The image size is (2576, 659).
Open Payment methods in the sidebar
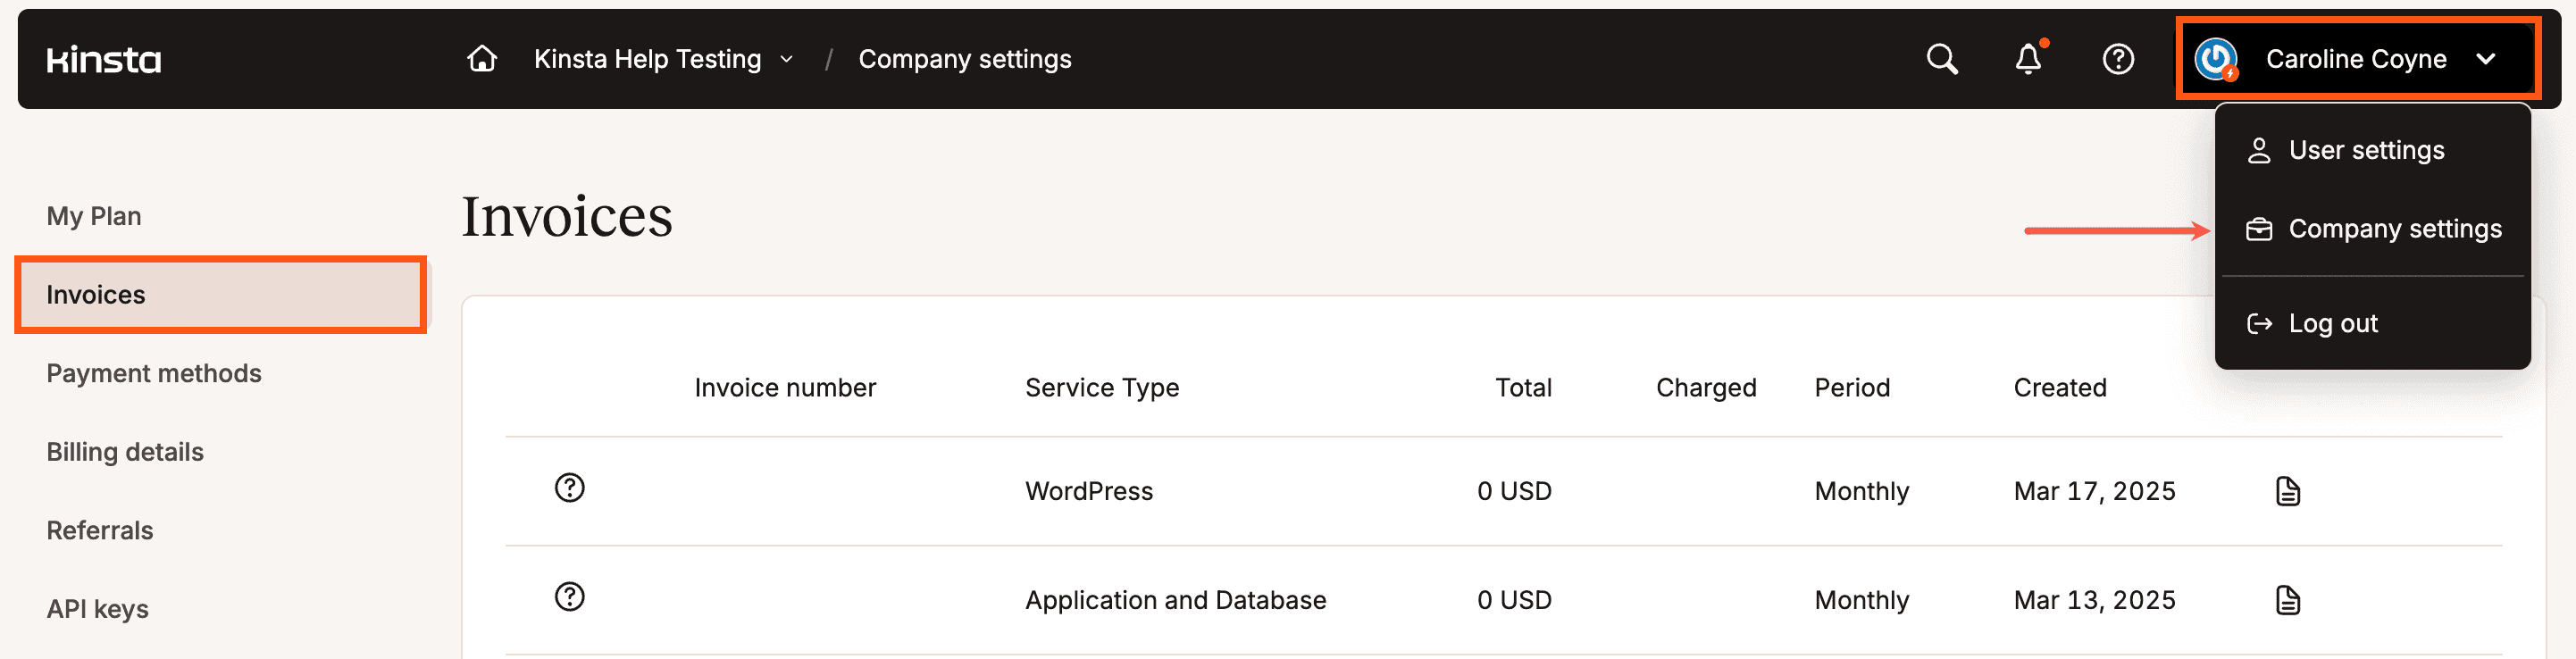(x=154, y=373)
